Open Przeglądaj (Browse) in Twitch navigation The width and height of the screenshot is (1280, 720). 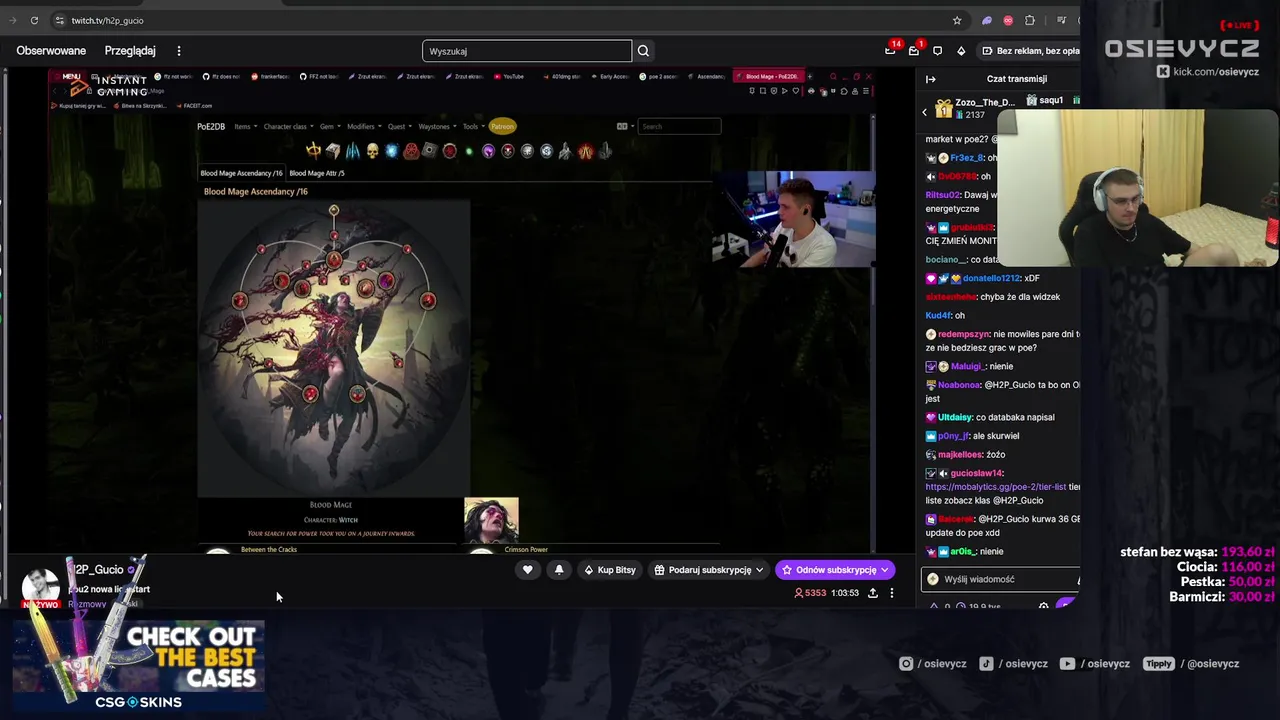(130, 51)
